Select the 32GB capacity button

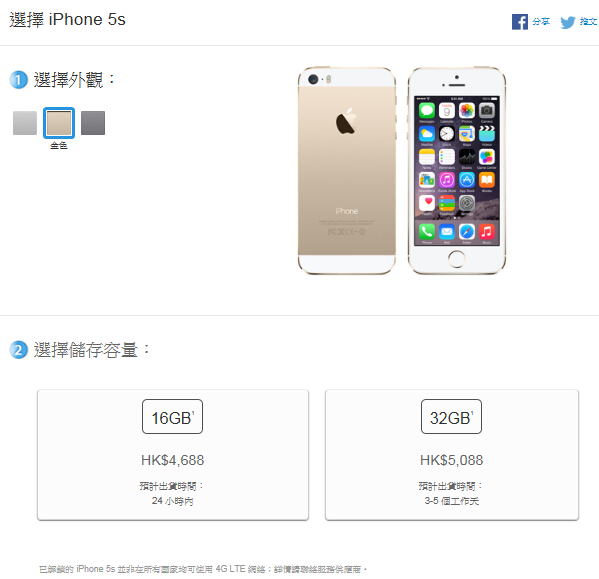[x=451, y=417]
